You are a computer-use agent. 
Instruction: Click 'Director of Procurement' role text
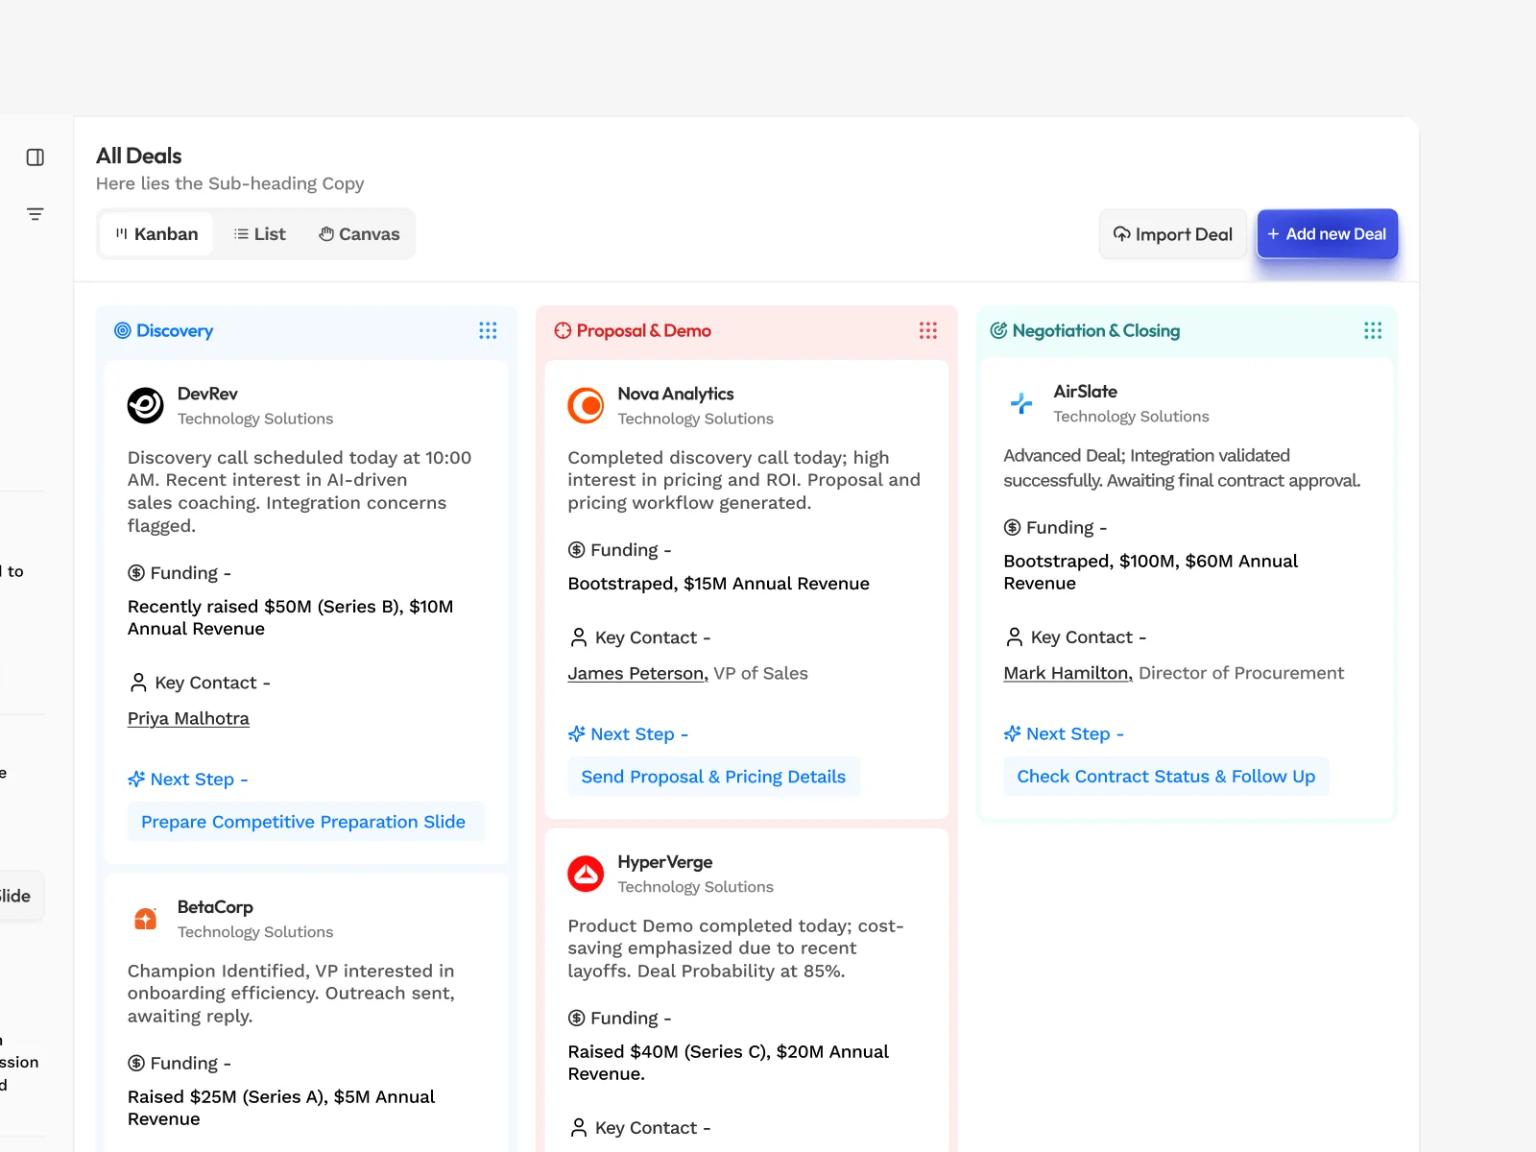(x=1241, y=673)
